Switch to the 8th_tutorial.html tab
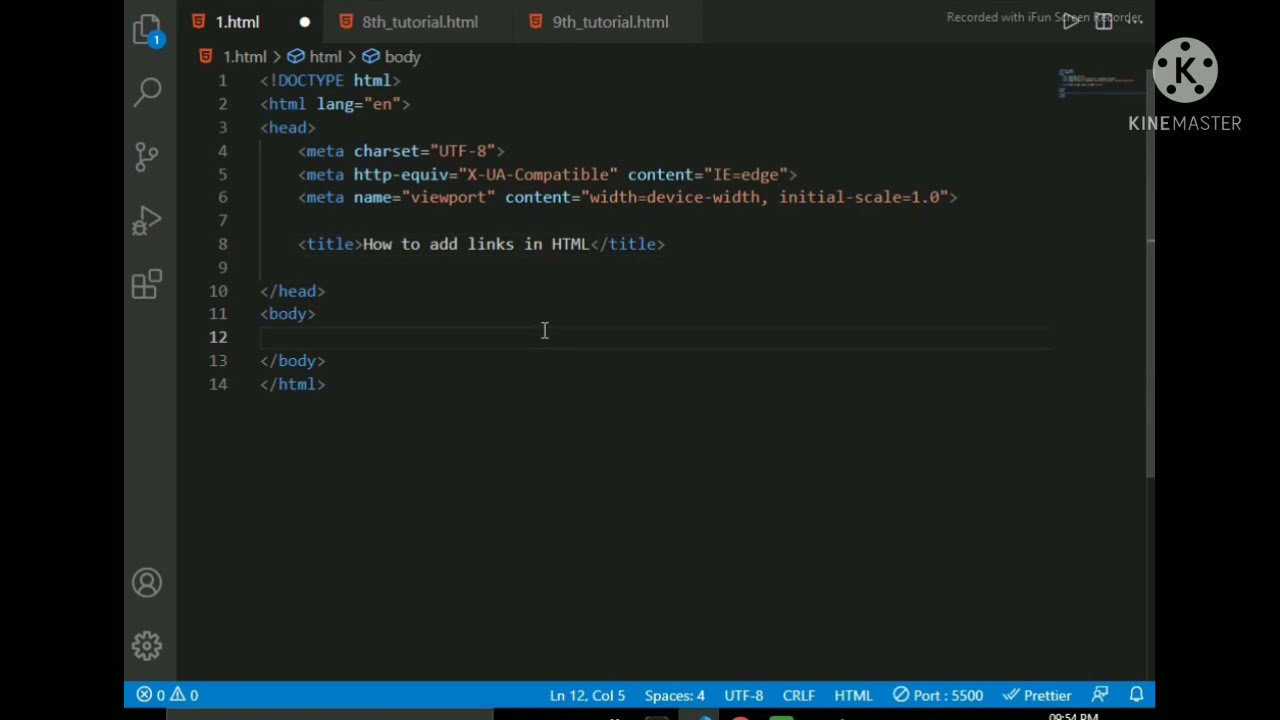The width and height of the screenshot is (1280, 720). (419, 22)
